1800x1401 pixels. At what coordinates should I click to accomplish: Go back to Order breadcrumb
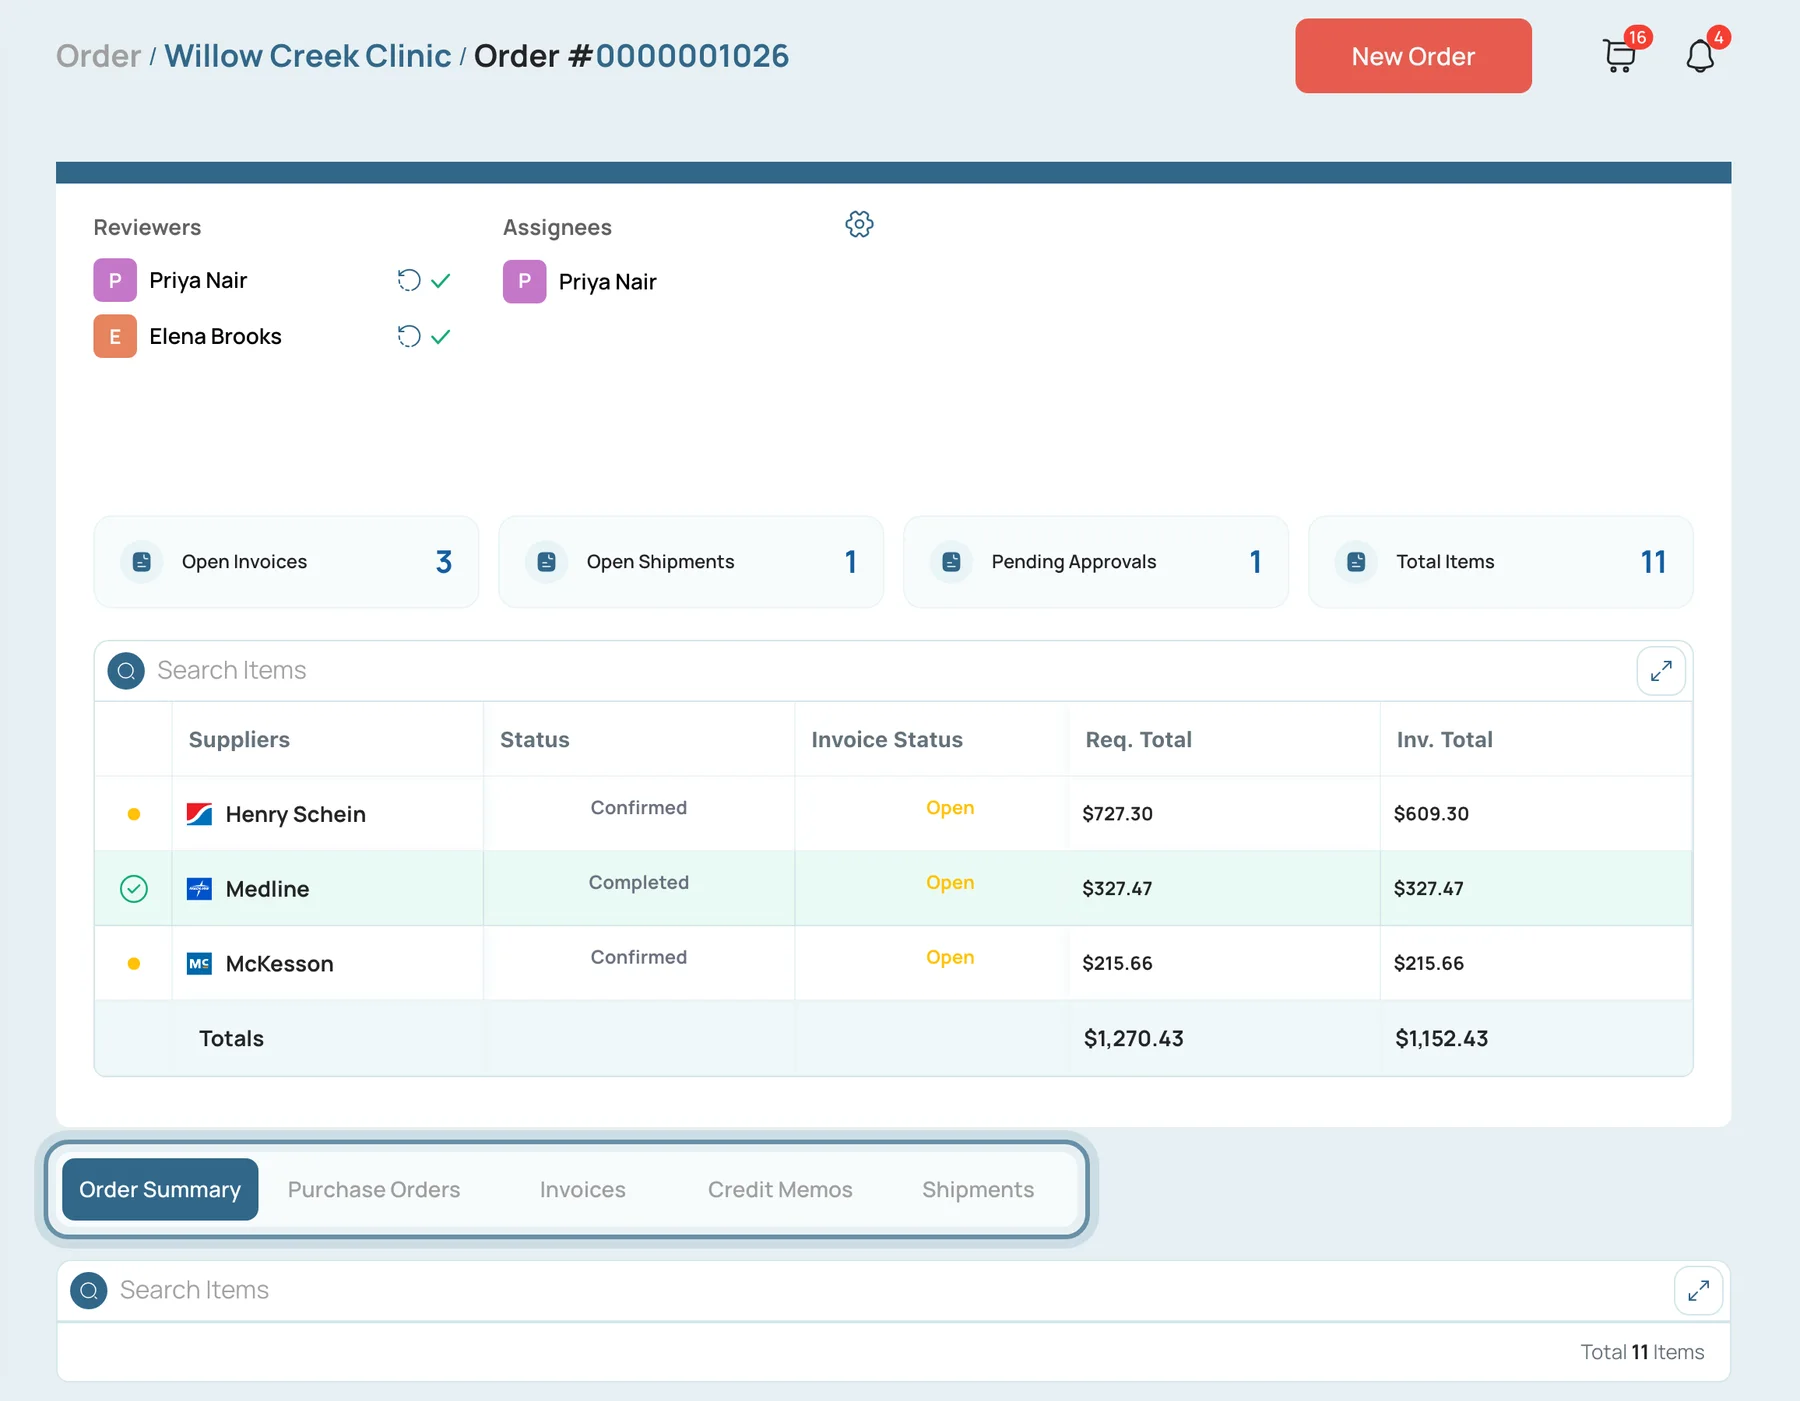(x=98, y=56)
